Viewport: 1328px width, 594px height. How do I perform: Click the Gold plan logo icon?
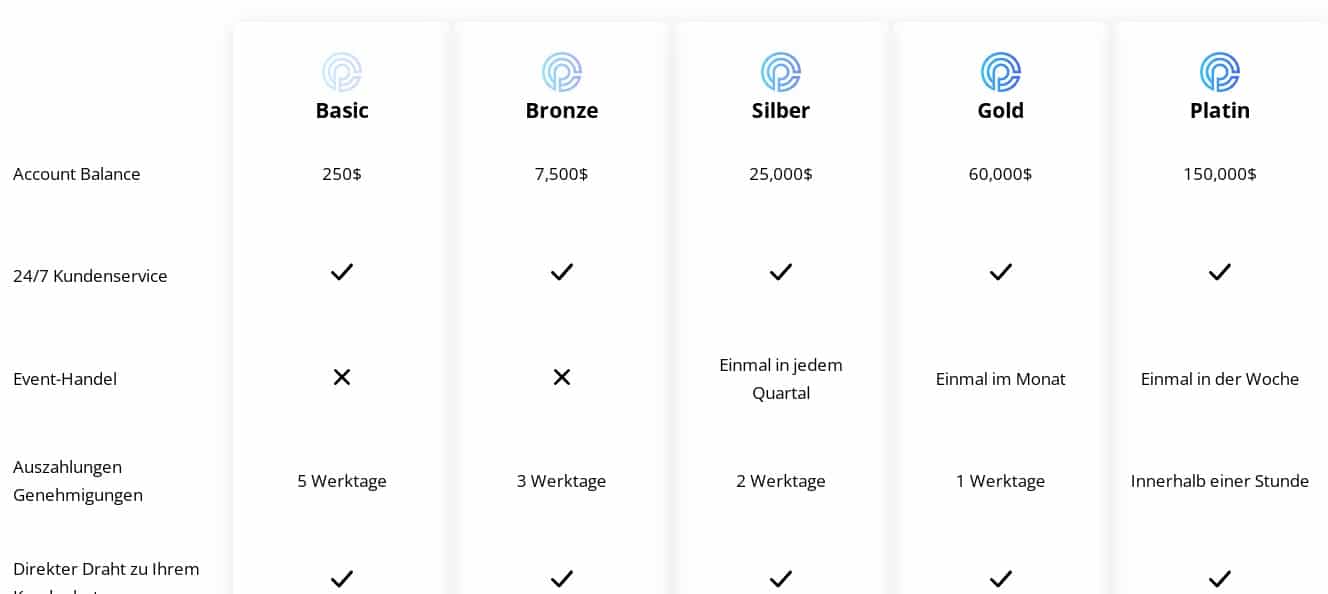[1000, 72]
